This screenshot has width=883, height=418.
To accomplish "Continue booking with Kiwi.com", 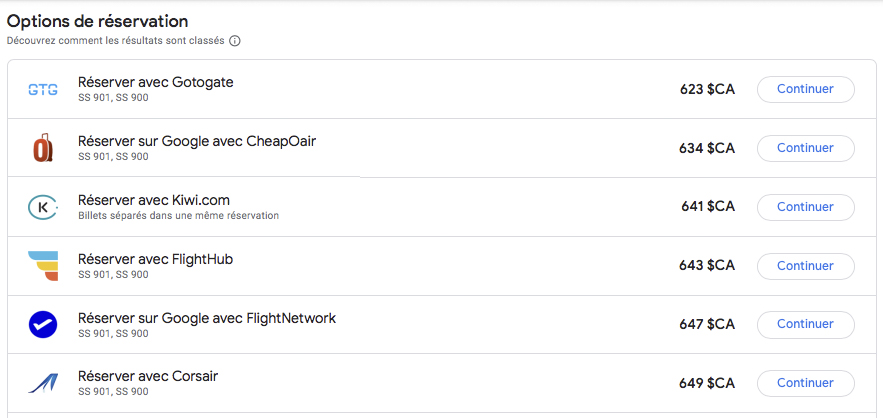I will coord(805,207).
